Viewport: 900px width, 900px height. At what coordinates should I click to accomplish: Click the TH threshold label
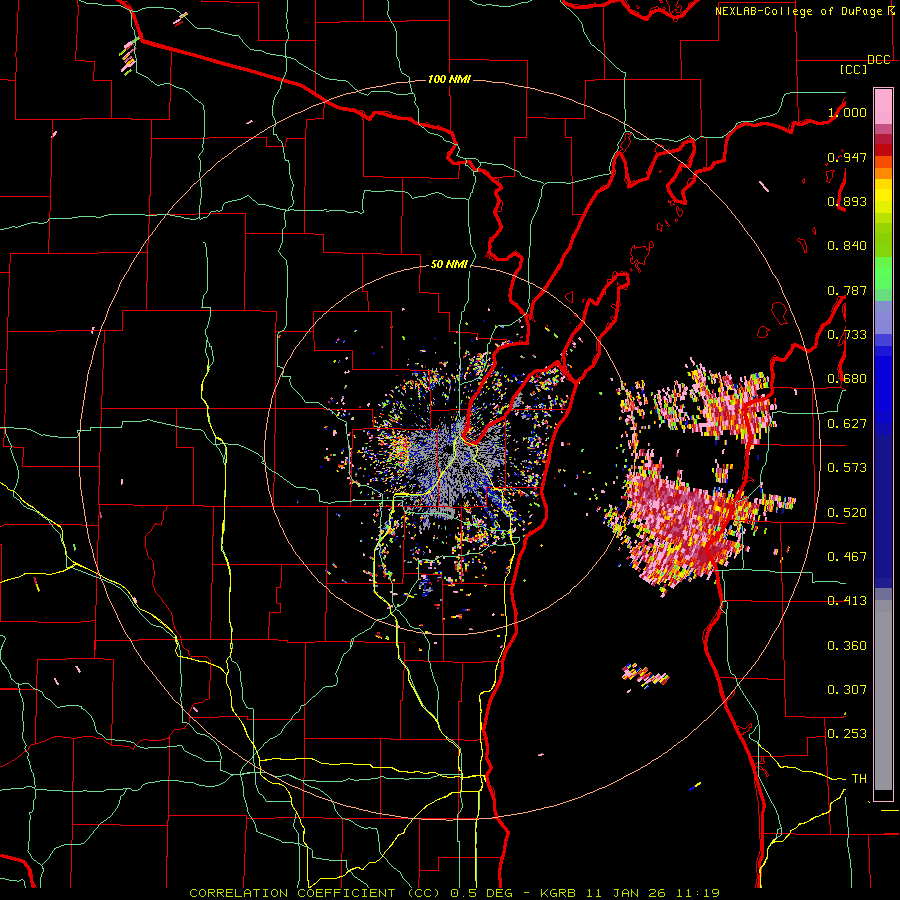pos(859,779)
